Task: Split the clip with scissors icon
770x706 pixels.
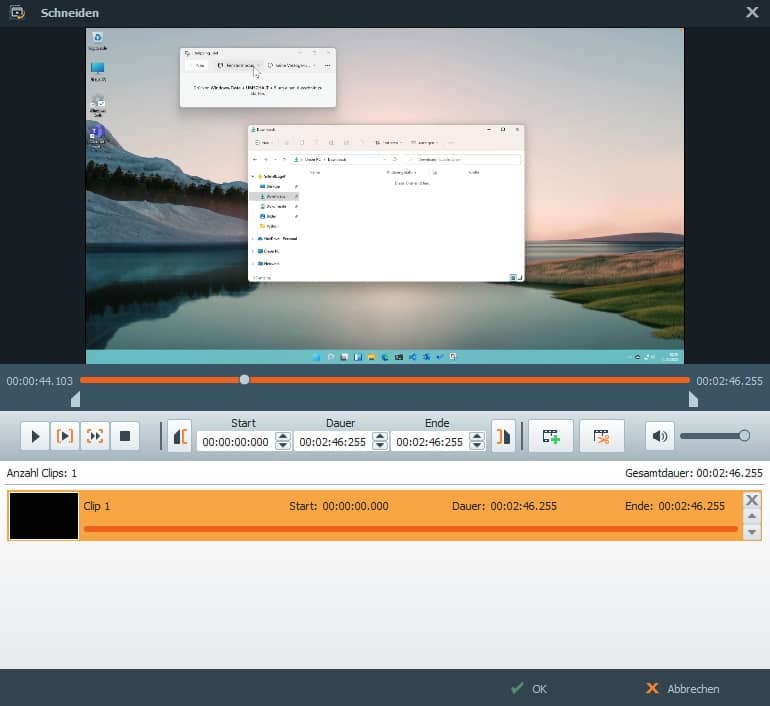Action: click(601, 436)
